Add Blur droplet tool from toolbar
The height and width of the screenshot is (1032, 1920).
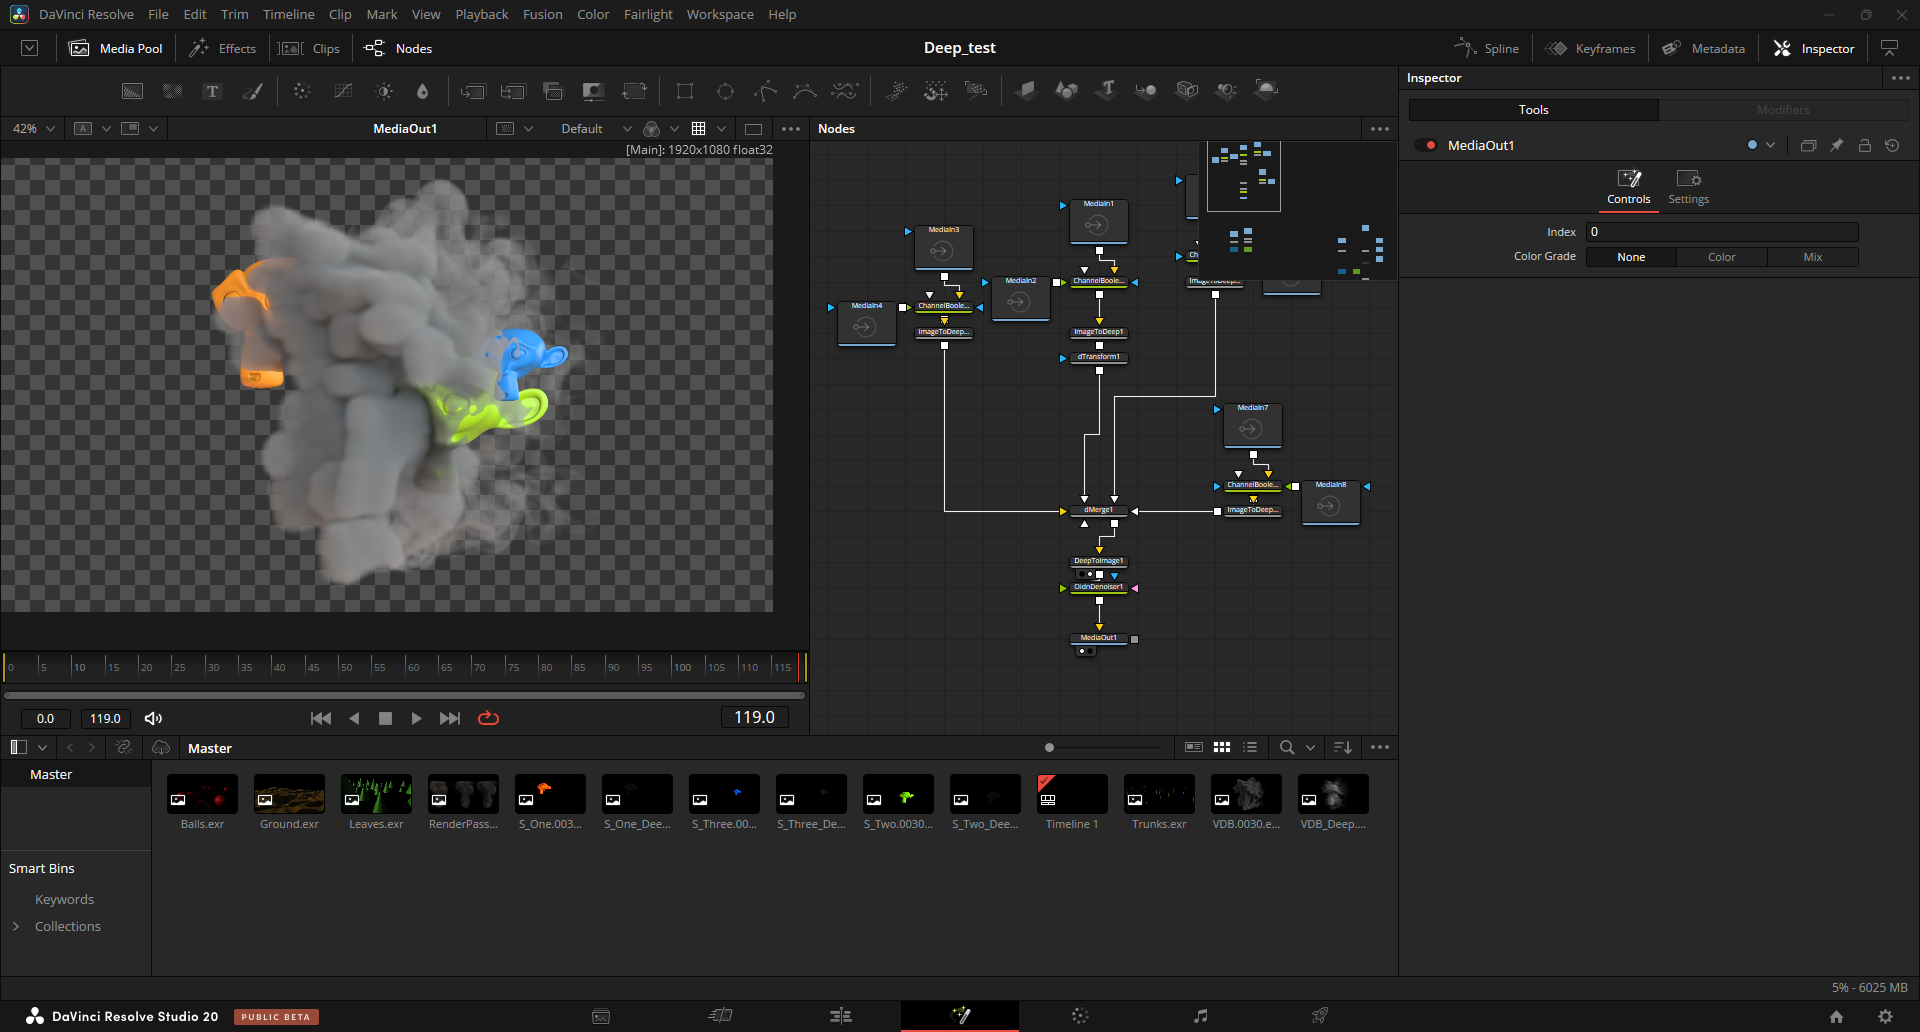[x=422, y=91]
